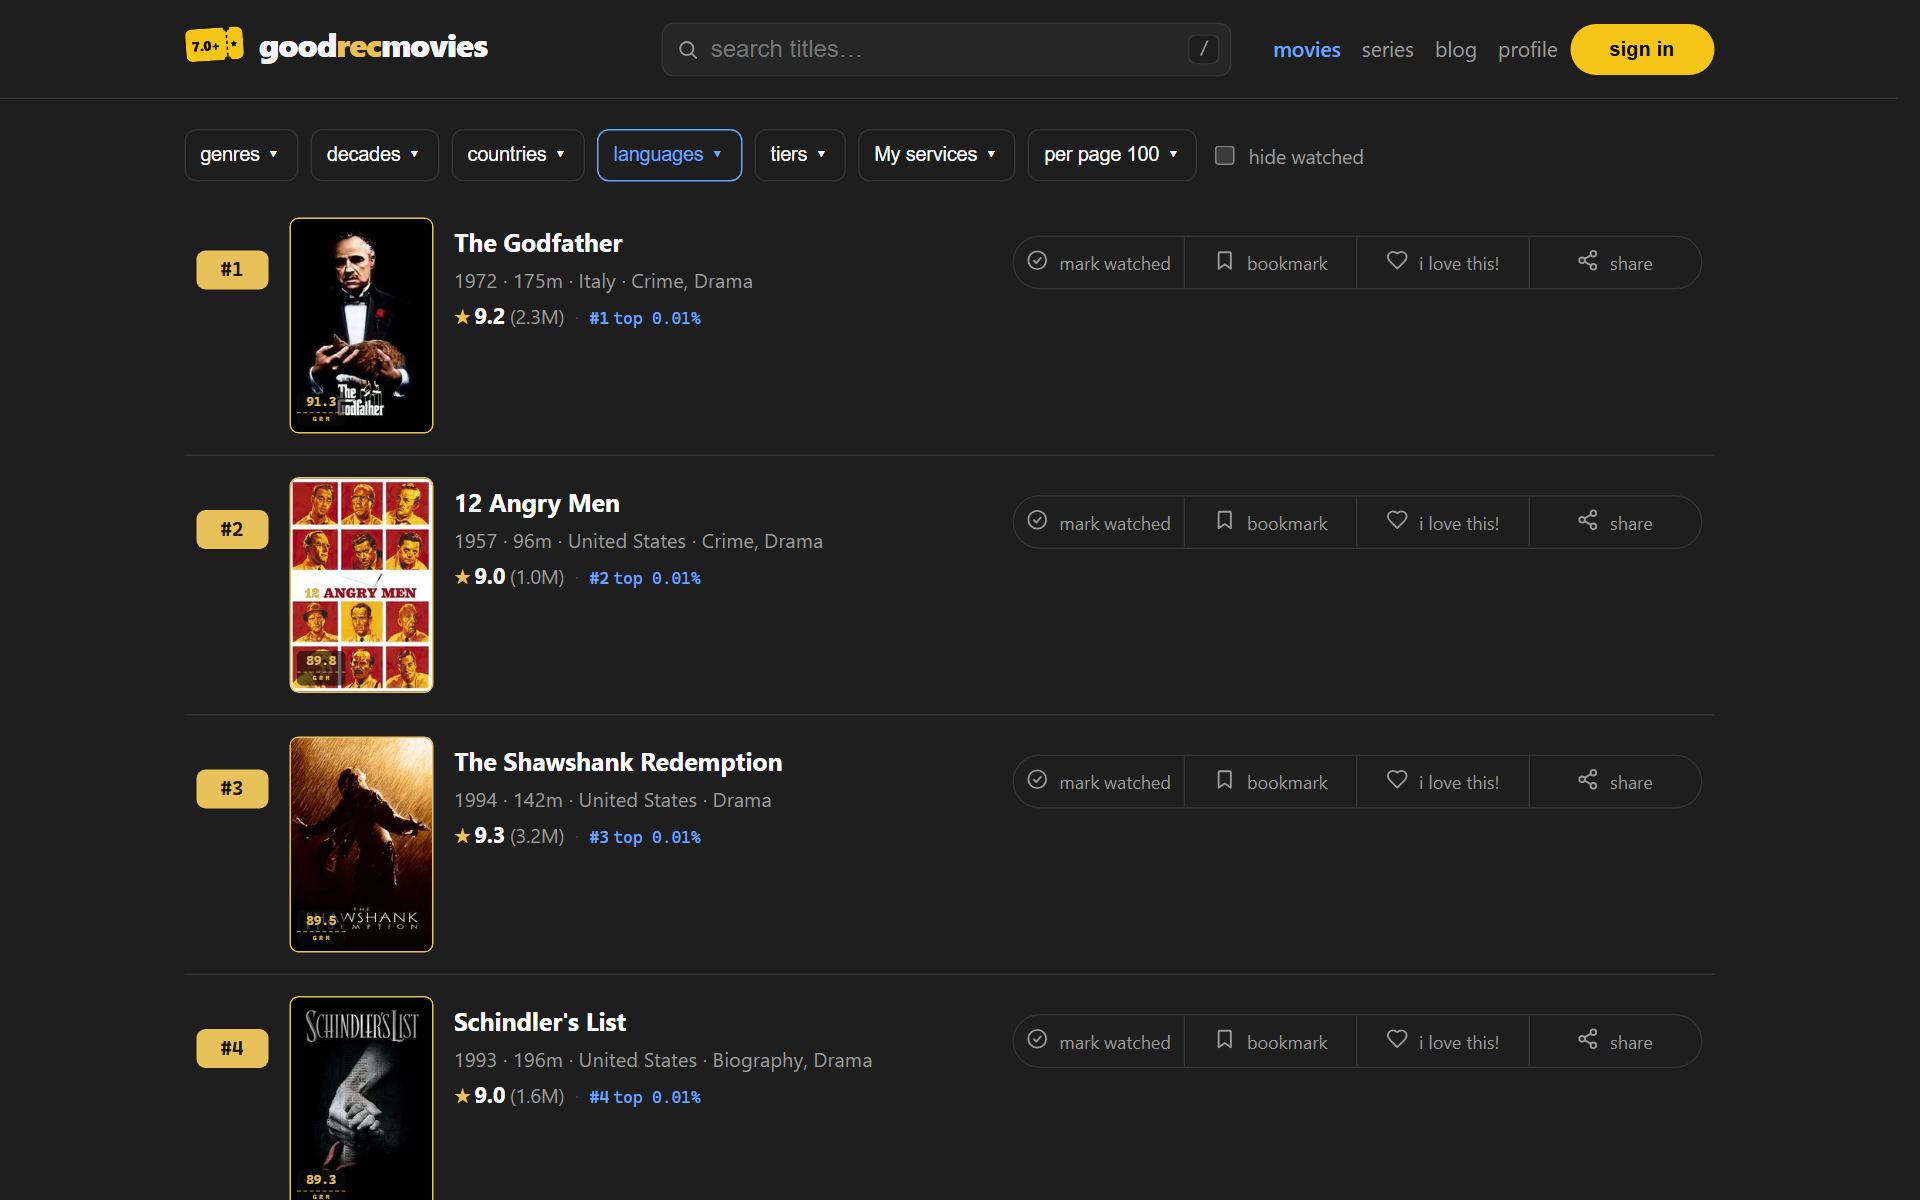Viewport: 1920px width, 1200px height.
Task: Open the genres filter dropdown
Action: click(x=241, y=155)
